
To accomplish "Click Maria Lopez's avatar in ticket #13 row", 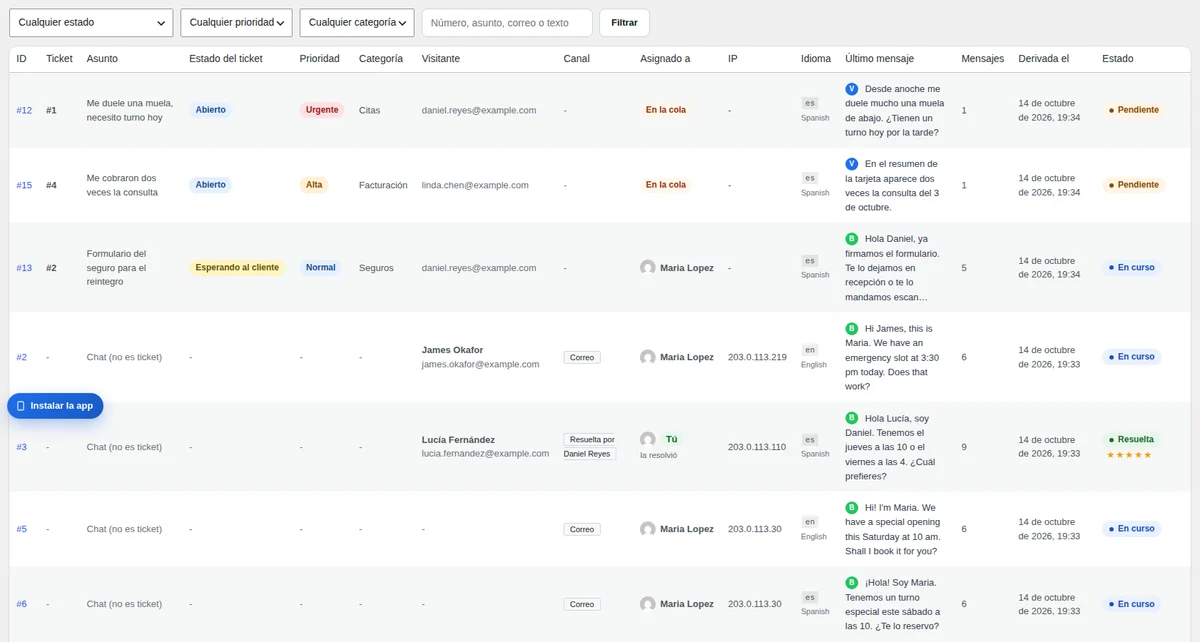I will pyautogui.click(x=648, y=268).
